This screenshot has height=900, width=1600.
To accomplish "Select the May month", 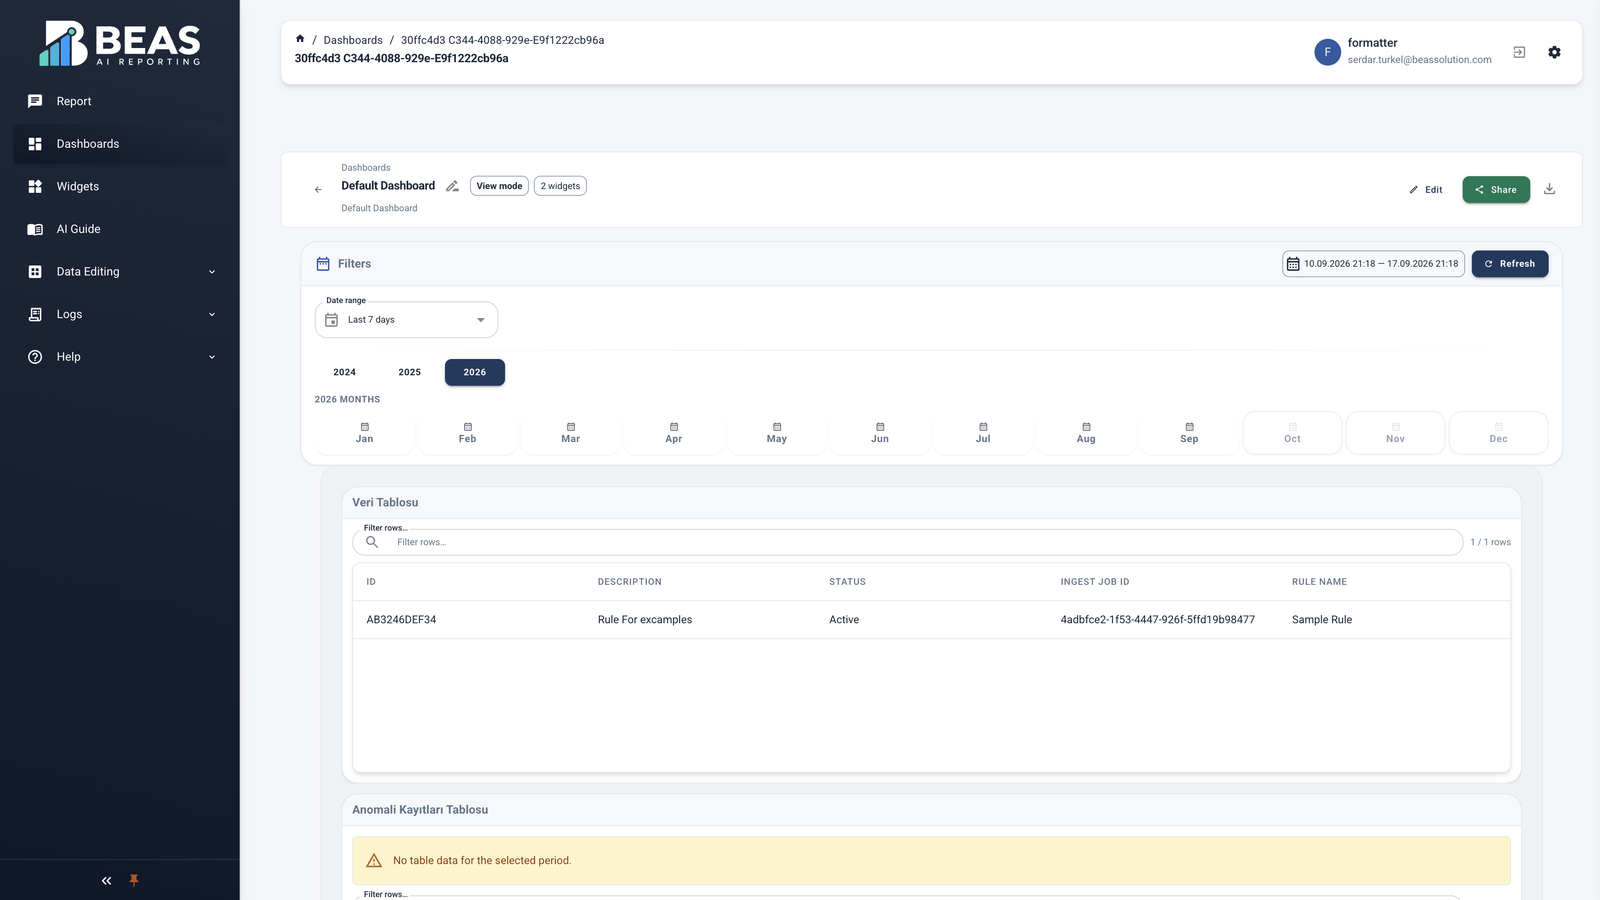I will point(777,433).
